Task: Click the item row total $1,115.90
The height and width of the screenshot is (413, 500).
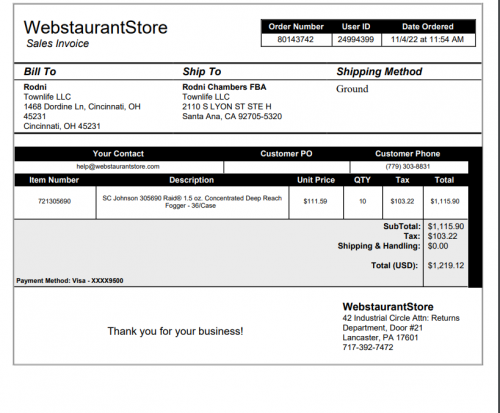Action: 445,201
